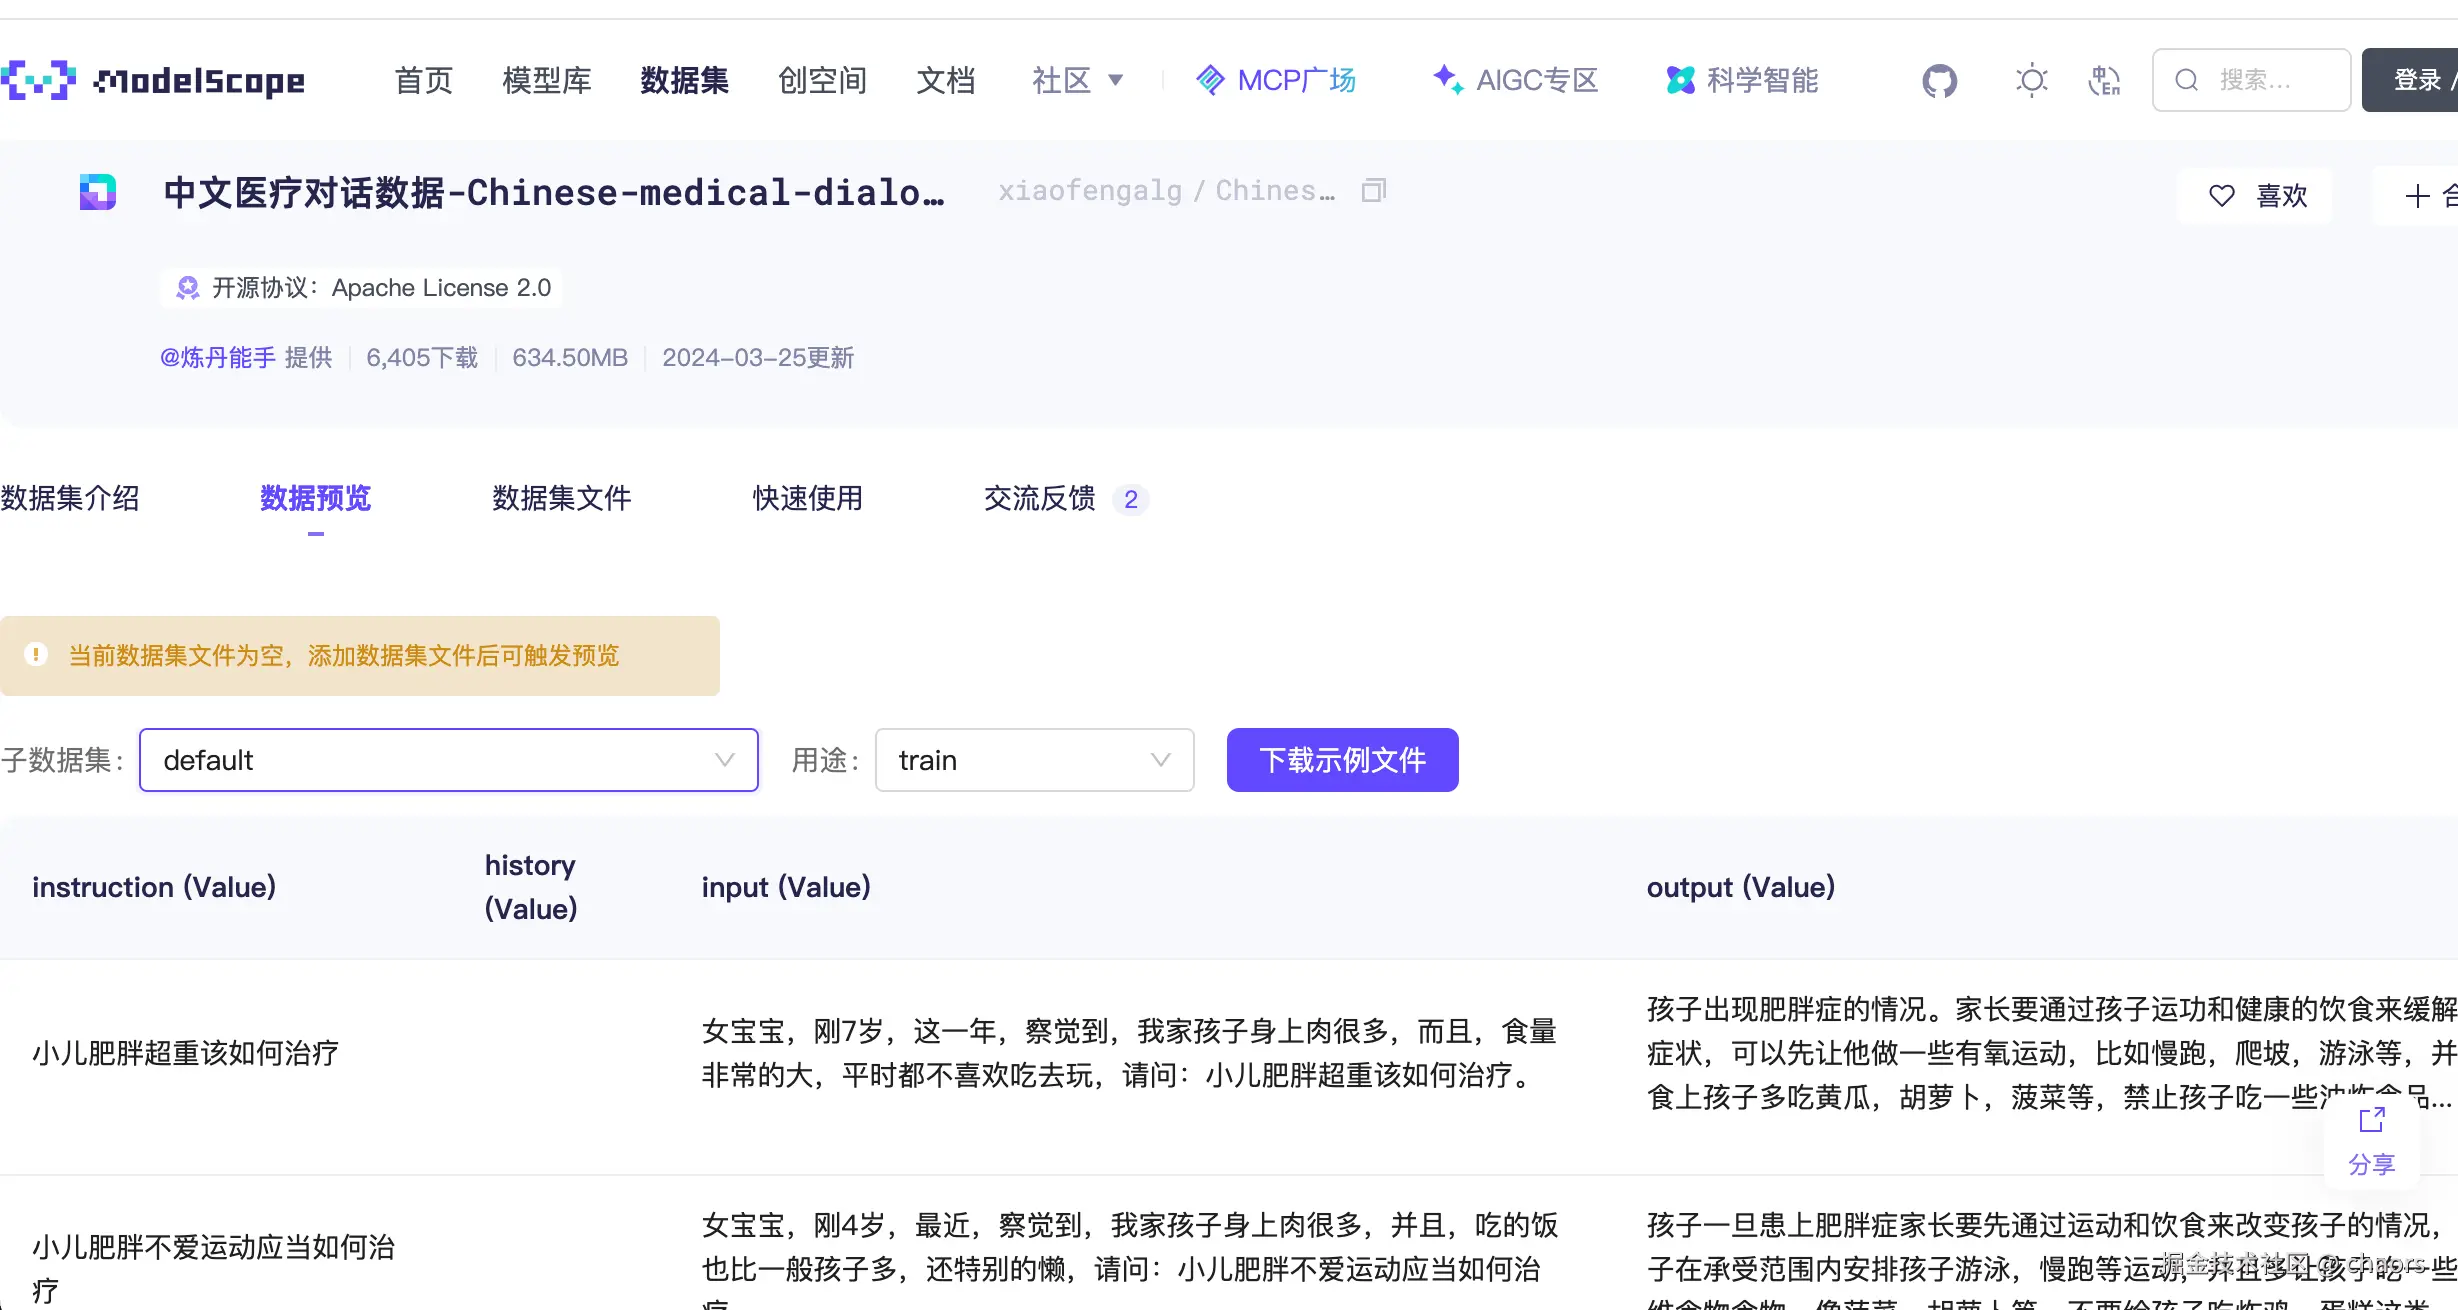Switch to 快速使用 tab
Image resolution: width=2458 pixels, height=1310 pixels.
pyautogui.click(x=807, y=498)
